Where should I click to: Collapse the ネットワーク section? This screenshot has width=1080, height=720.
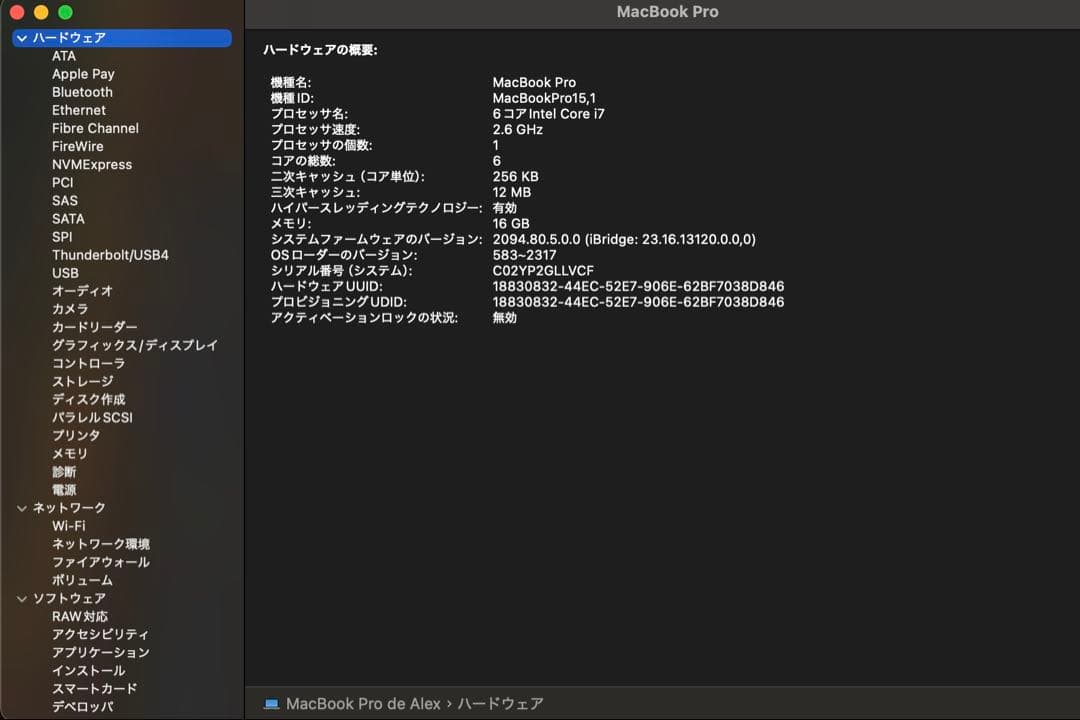(x=22, y=507)
